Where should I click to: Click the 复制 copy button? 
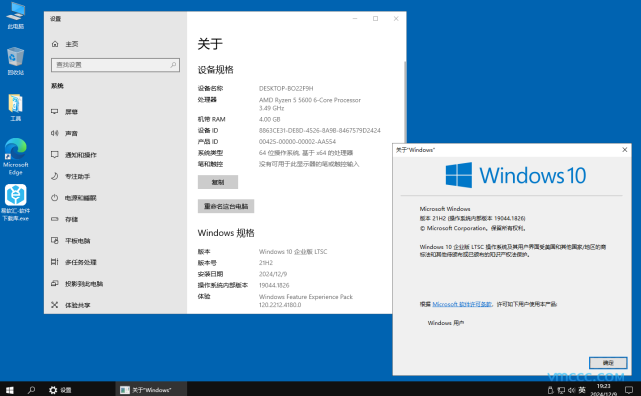click(217, 182)
